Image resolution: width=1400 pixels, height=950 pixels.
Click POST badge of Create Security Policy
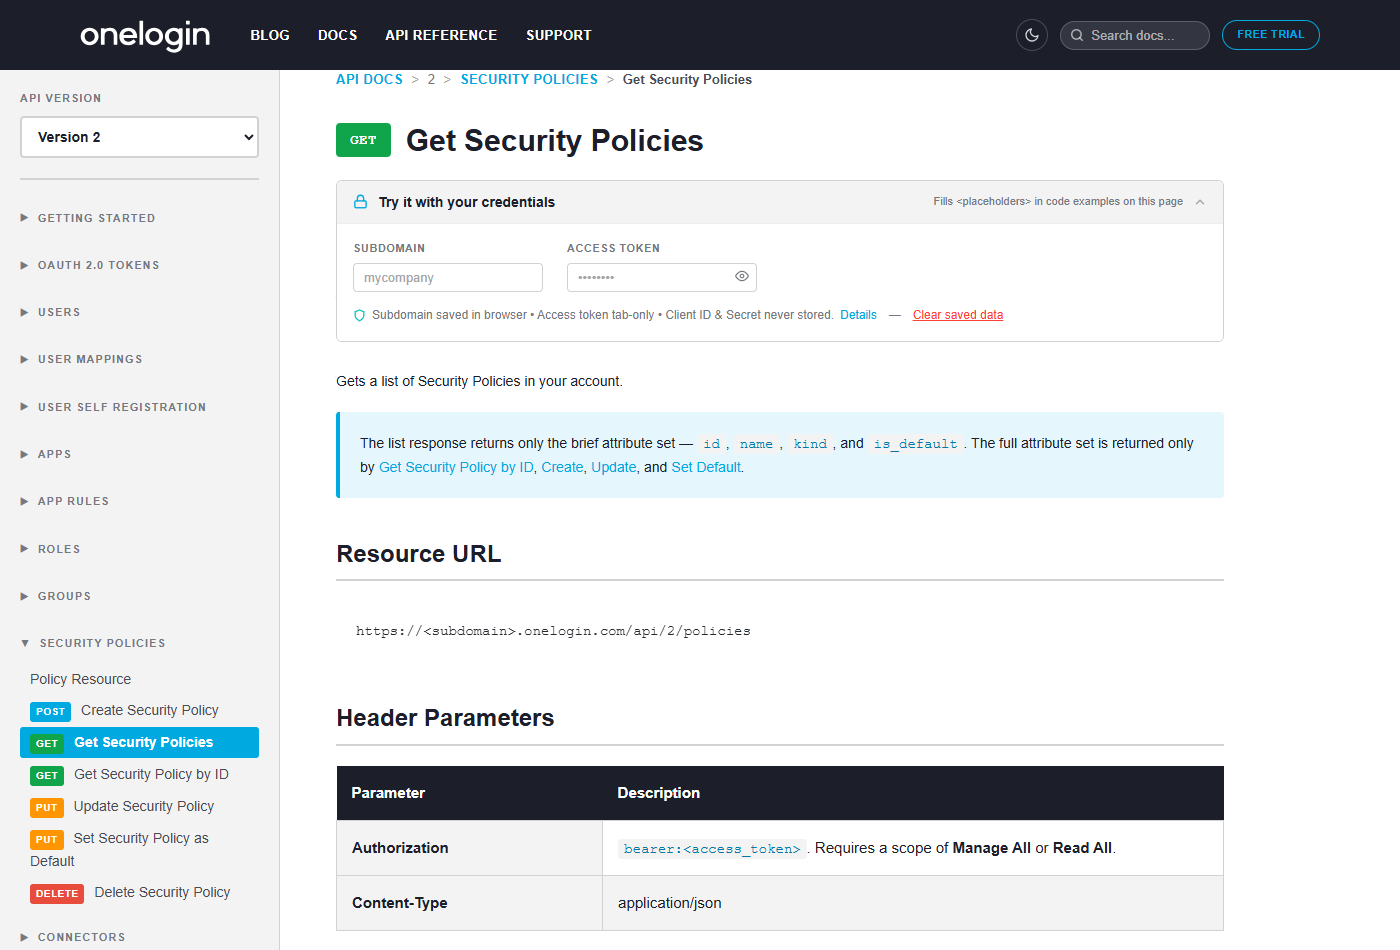click(50, 712)
